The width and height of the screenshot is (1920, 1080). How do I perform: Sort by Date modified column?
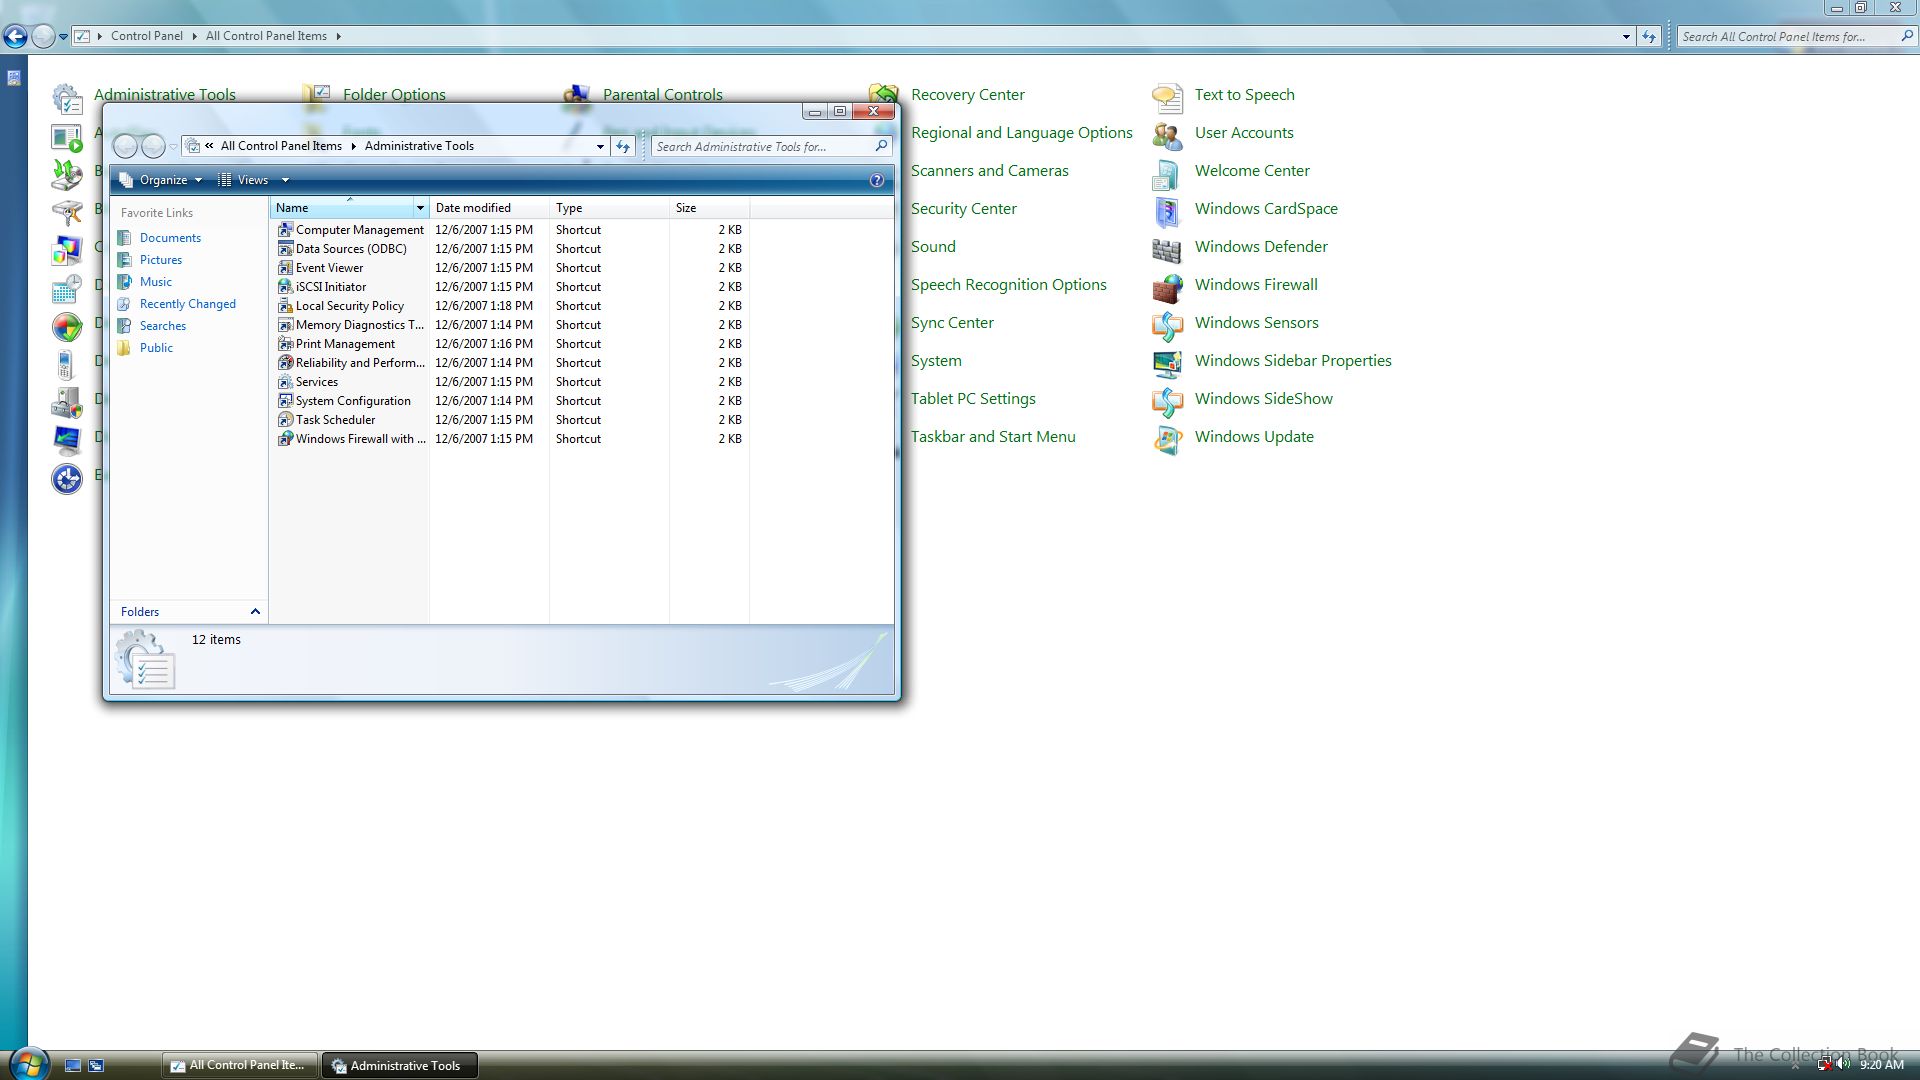pos(489,208)
